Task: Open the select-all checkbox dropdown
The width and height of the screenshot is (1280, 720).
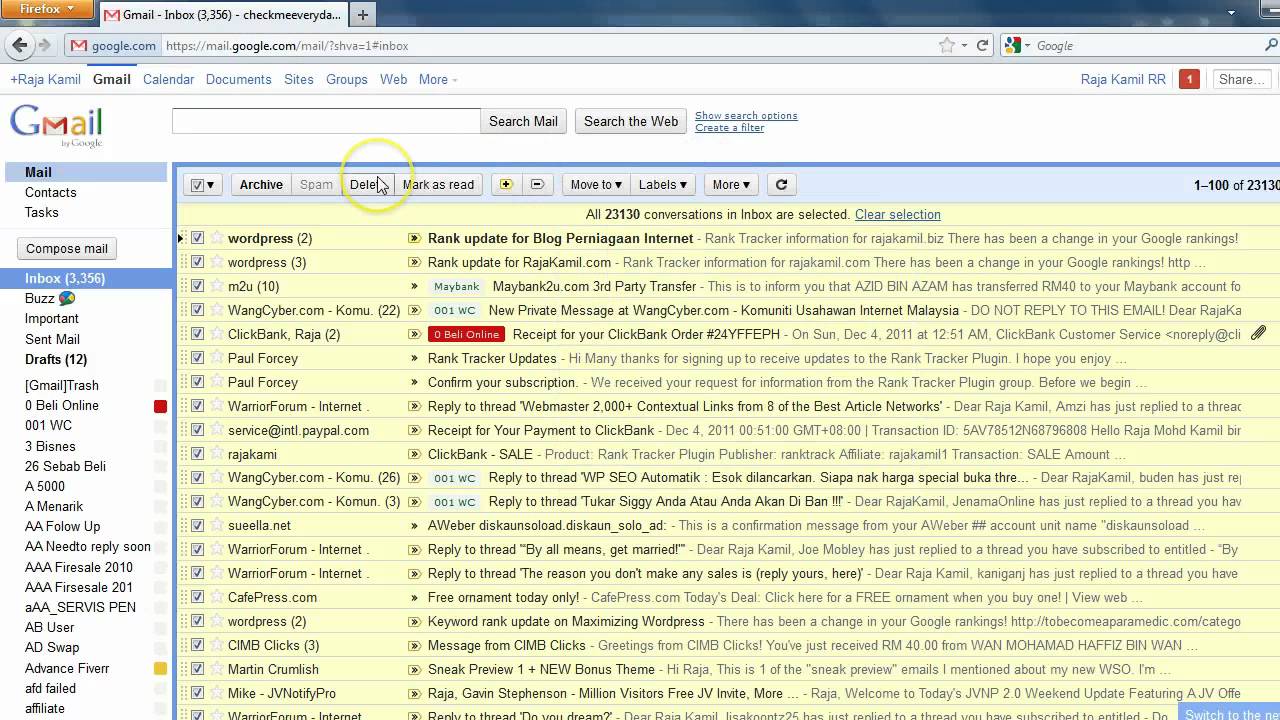Action: [x=210, y=185]
